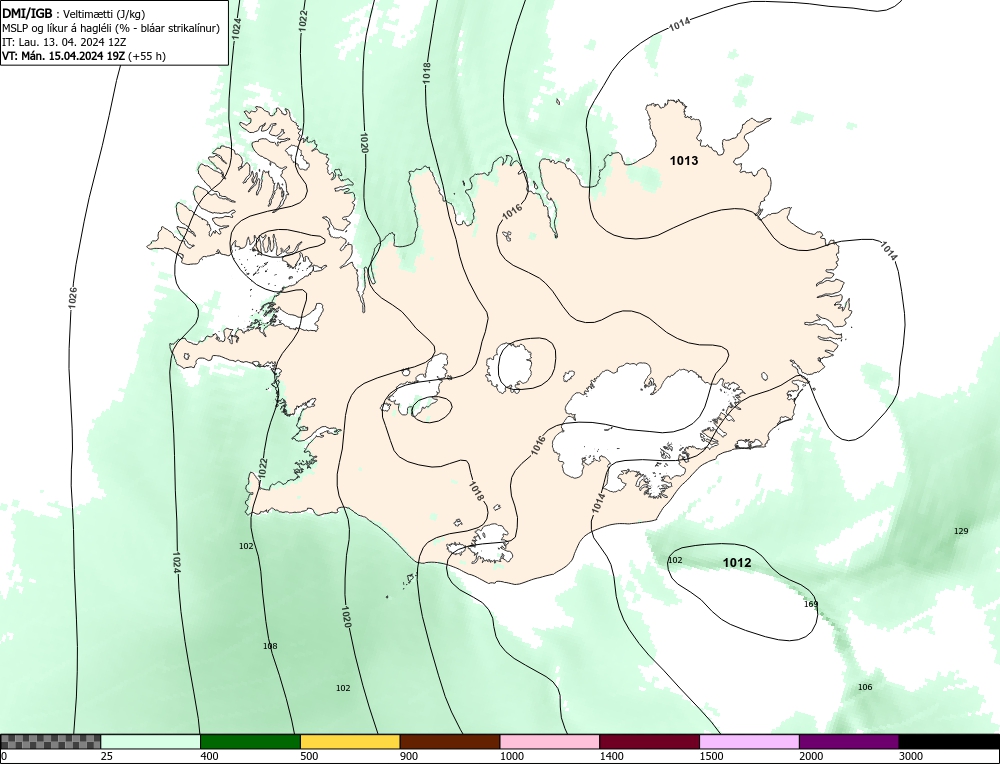Click legend tick label 2000
This screenshot has height=764, width=1000.
pyautogui.click(x=811, y=756)
